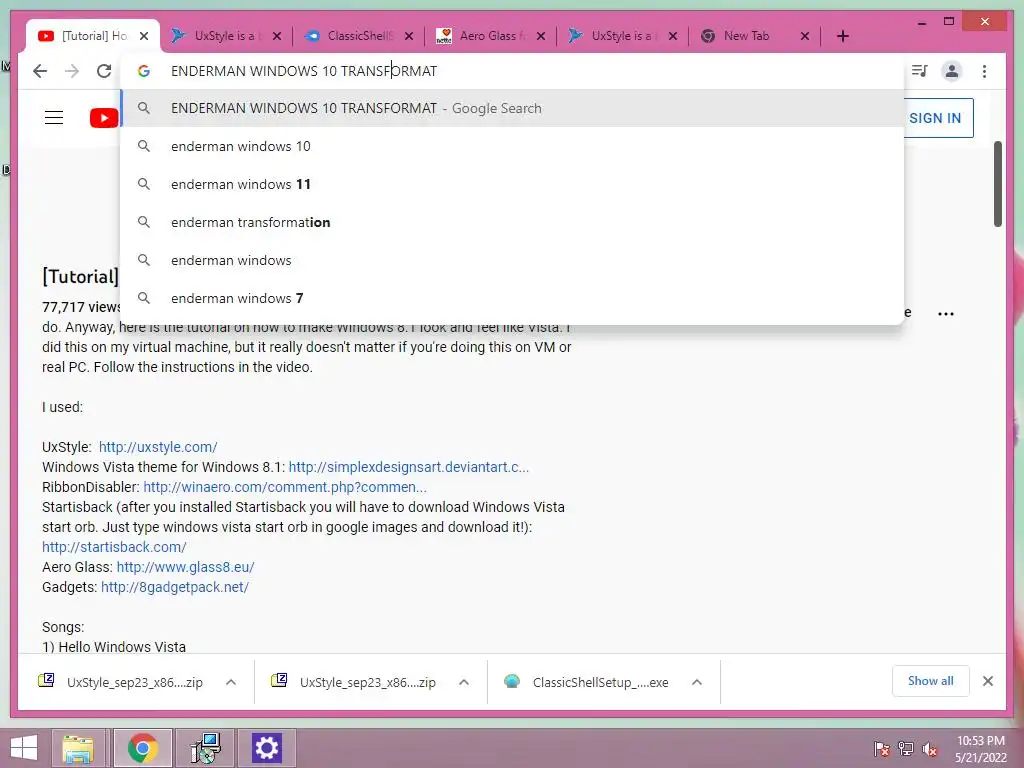Viewport: 1024px width, 768px height.
Task: Click the muted volume tray icon
Action: [930, 749]
